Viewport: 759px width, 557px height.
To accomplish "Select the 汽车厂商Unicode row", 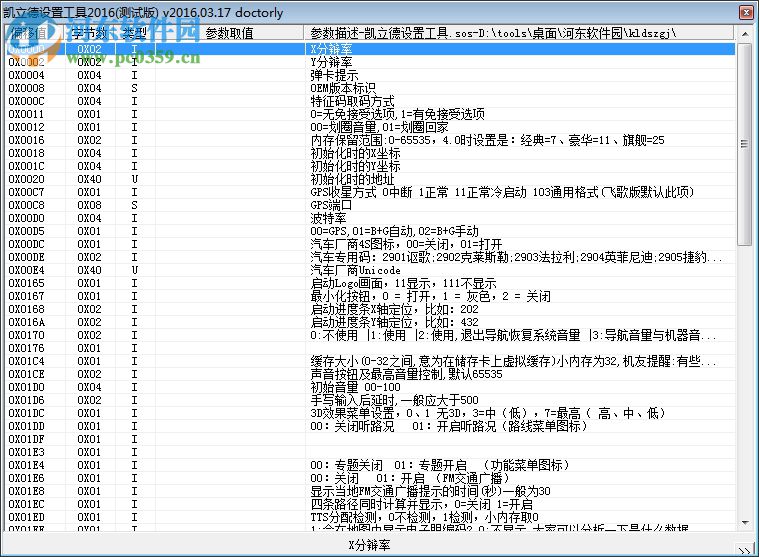I will point(371,270).
